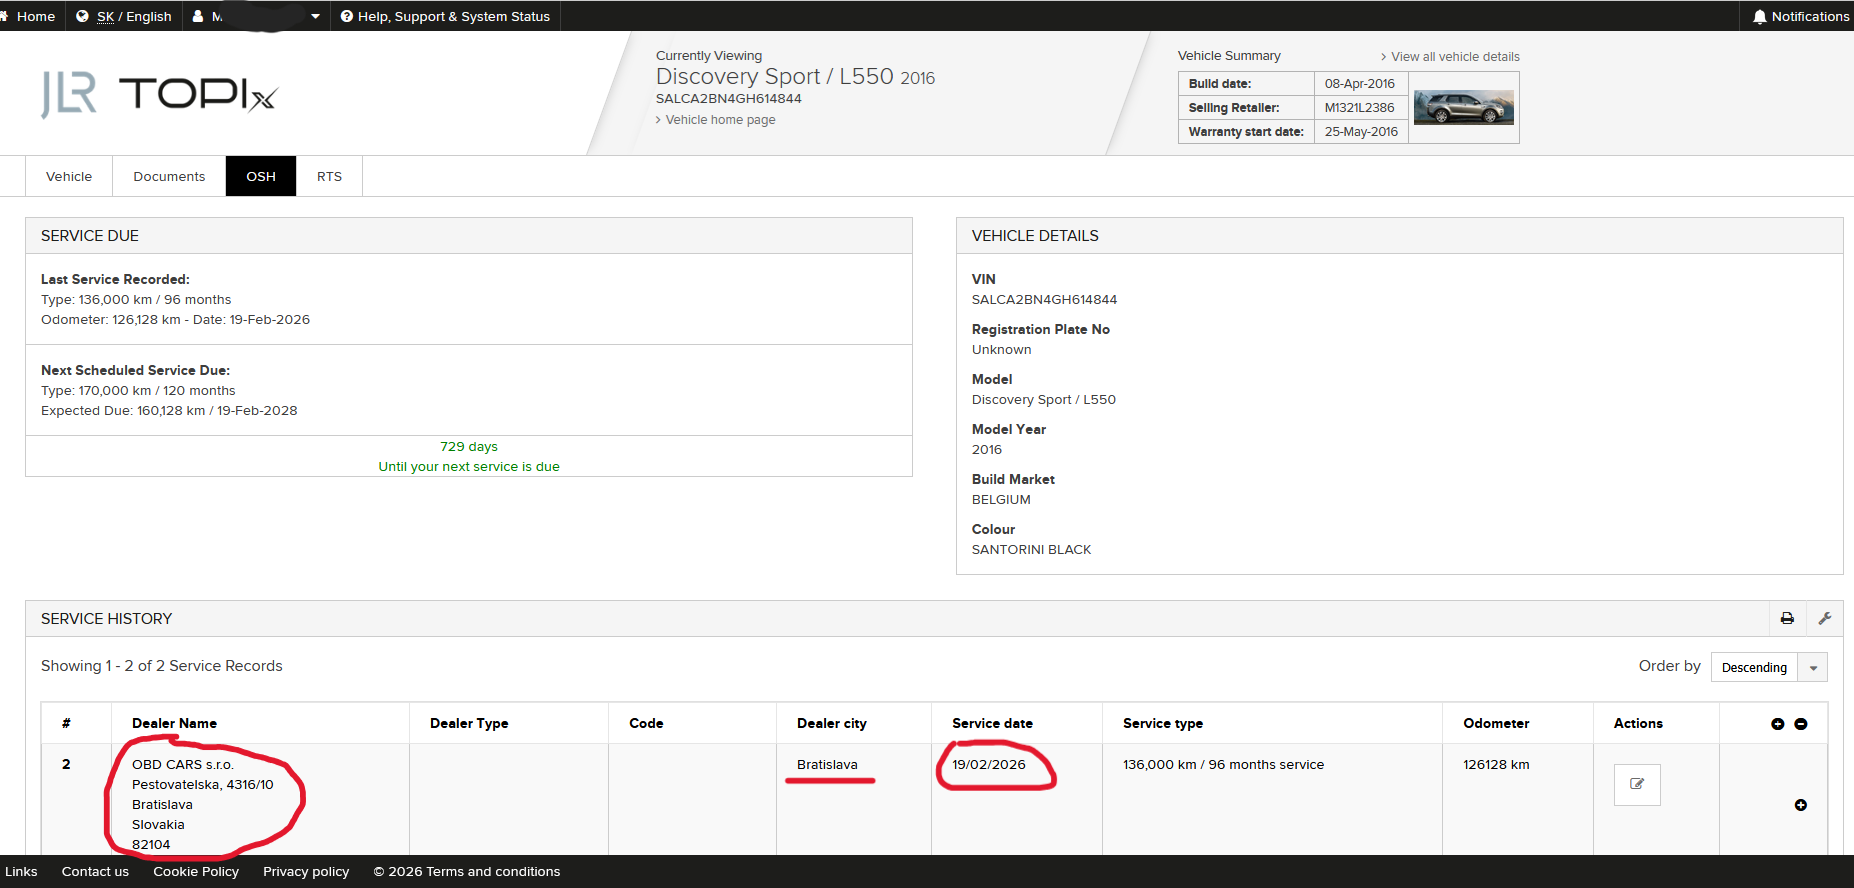The height and width of the screenshot is (888, 1854).
Task: Open the user account dropdown menu
Action: [256, 16]
